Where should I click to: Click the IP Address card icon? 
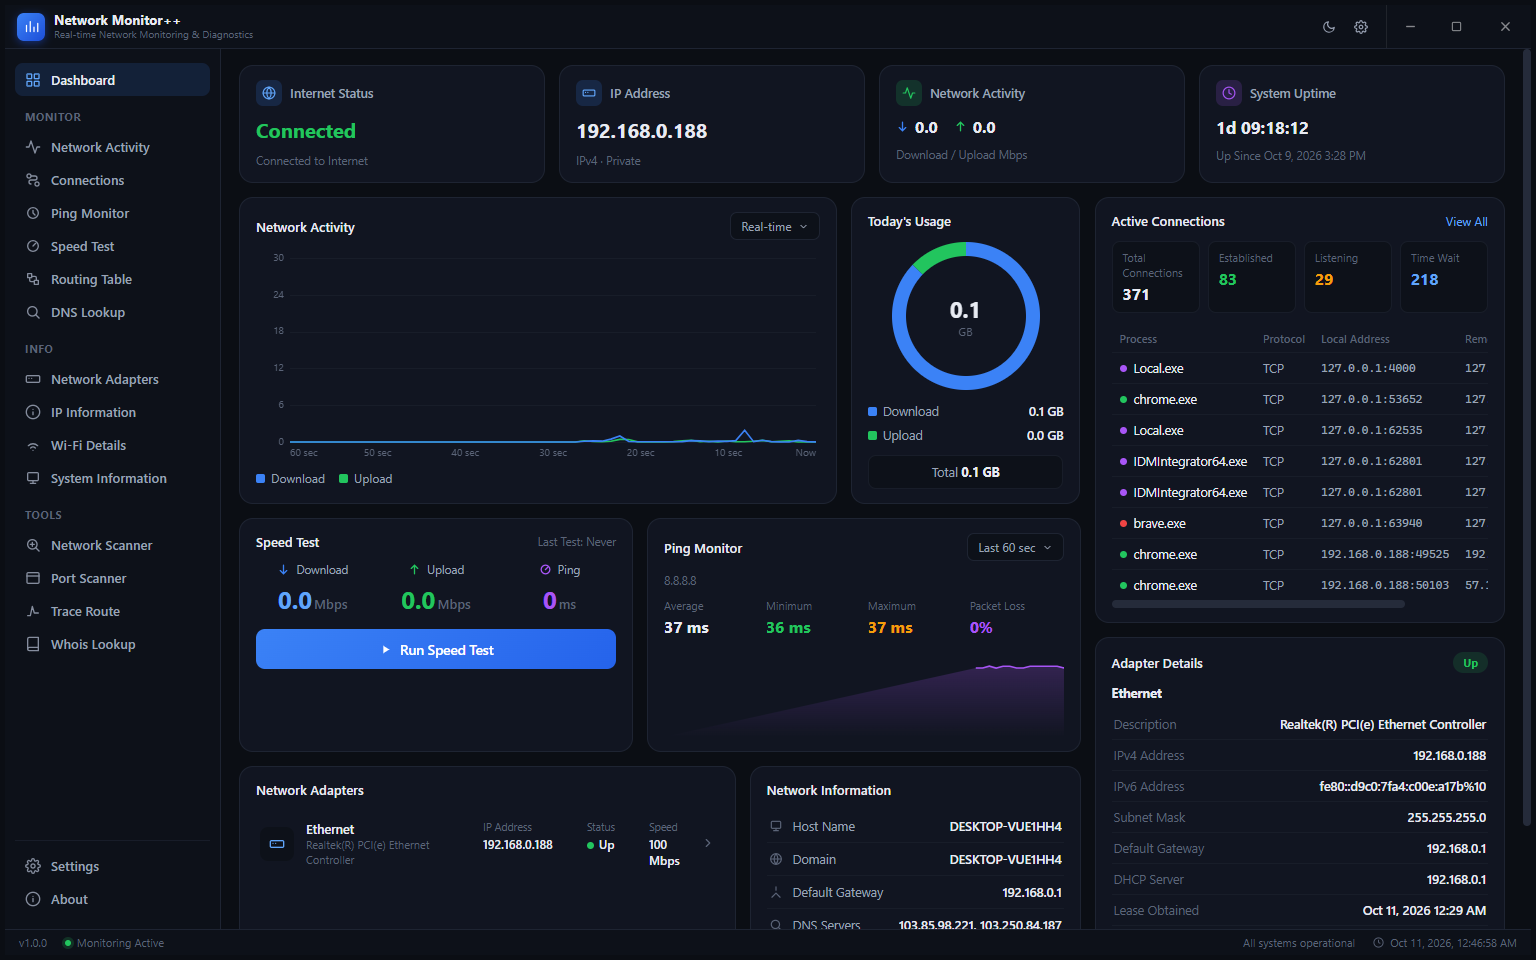tap(589, 93)
